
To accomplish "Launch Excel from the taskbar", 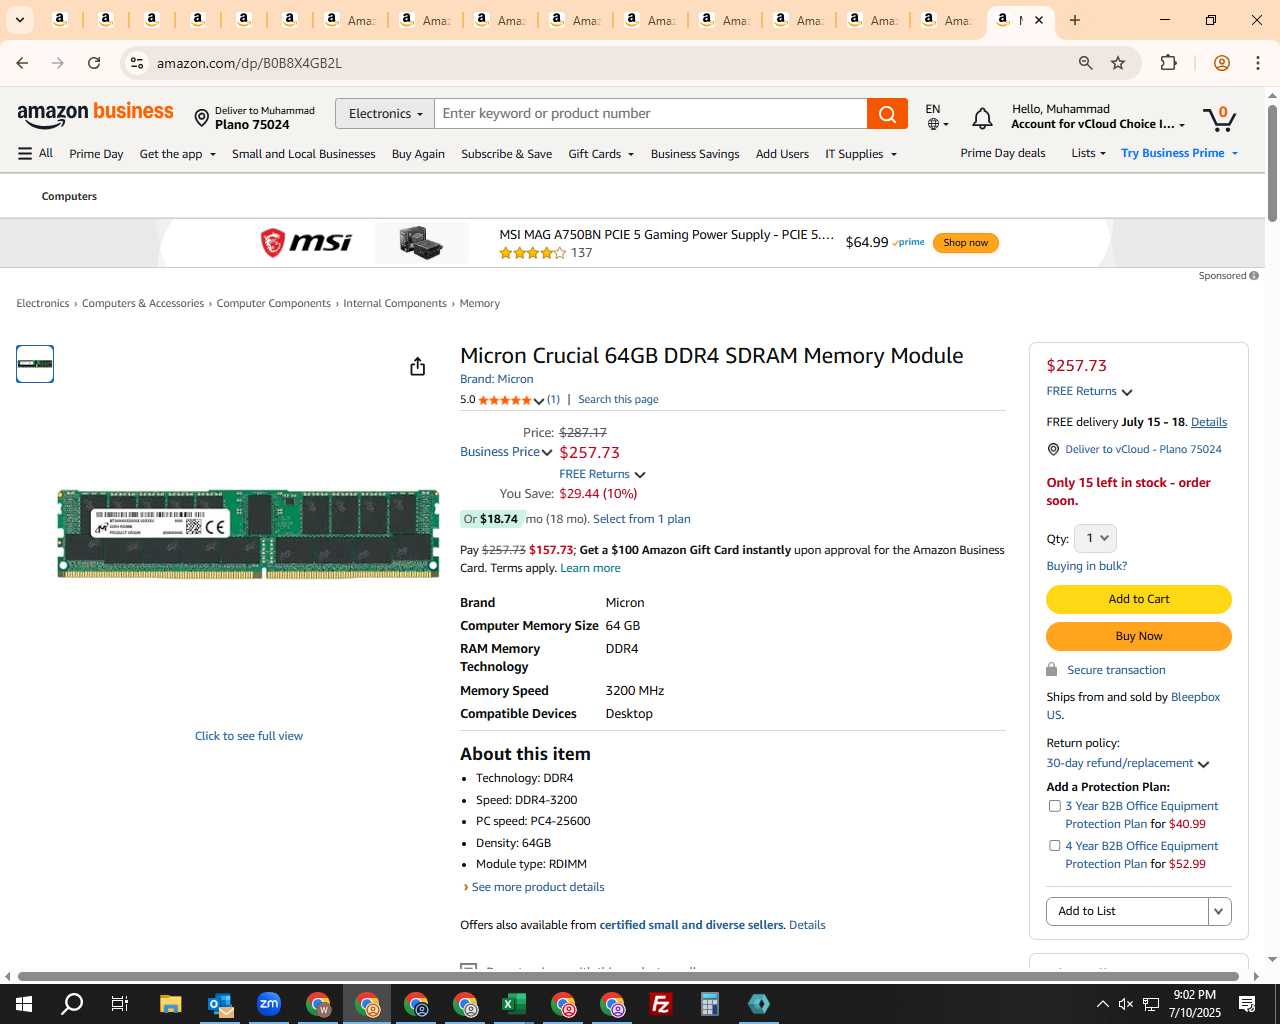I will [x=513, y=1004].
